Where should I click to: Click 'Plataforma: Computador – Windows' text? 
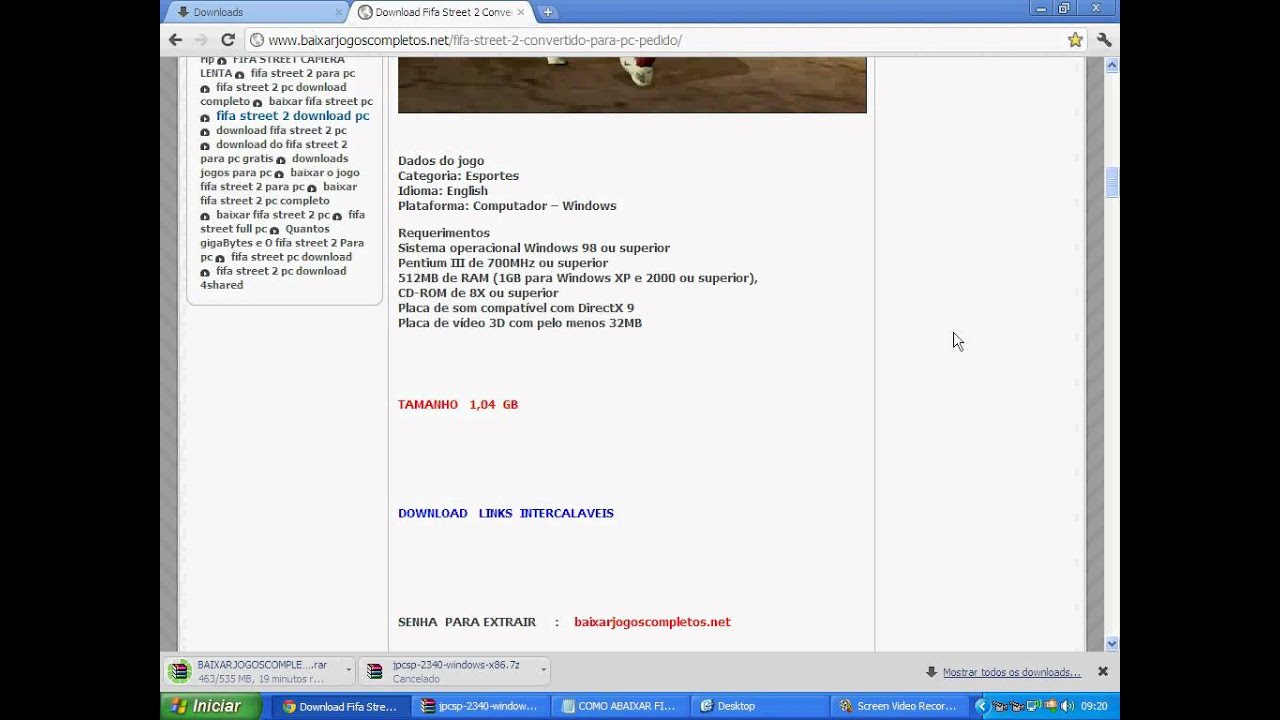[x=507, y=206]
